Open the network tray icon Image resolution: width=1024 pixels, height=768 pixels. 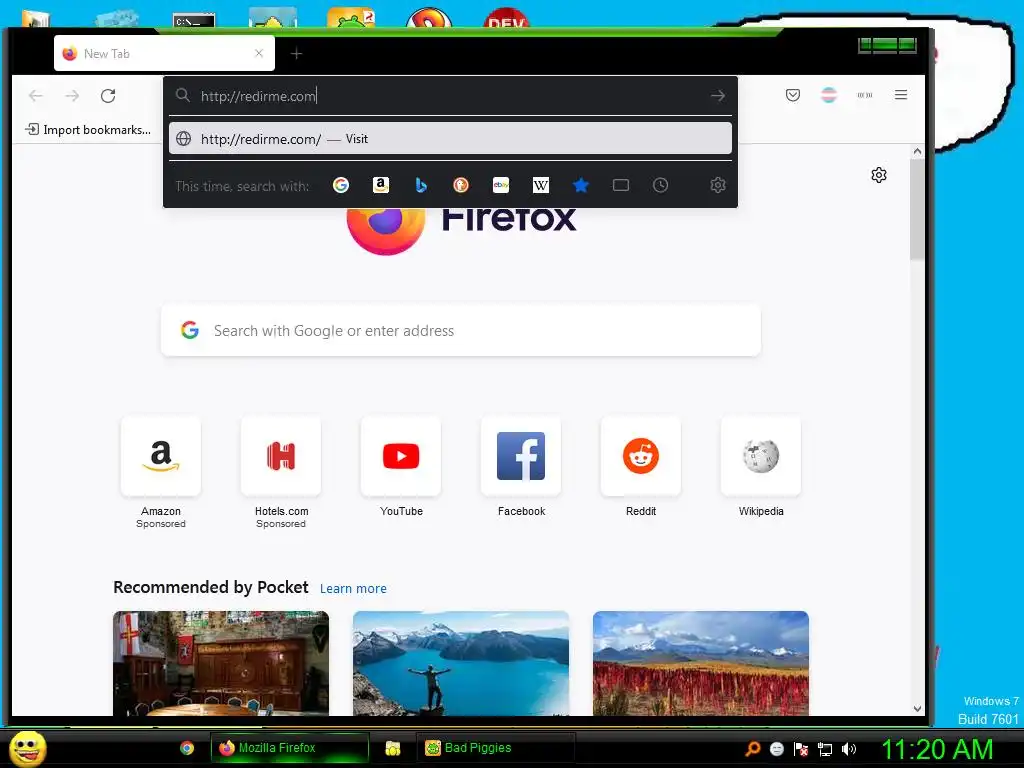pyautogui.click(x=825, y=749)
